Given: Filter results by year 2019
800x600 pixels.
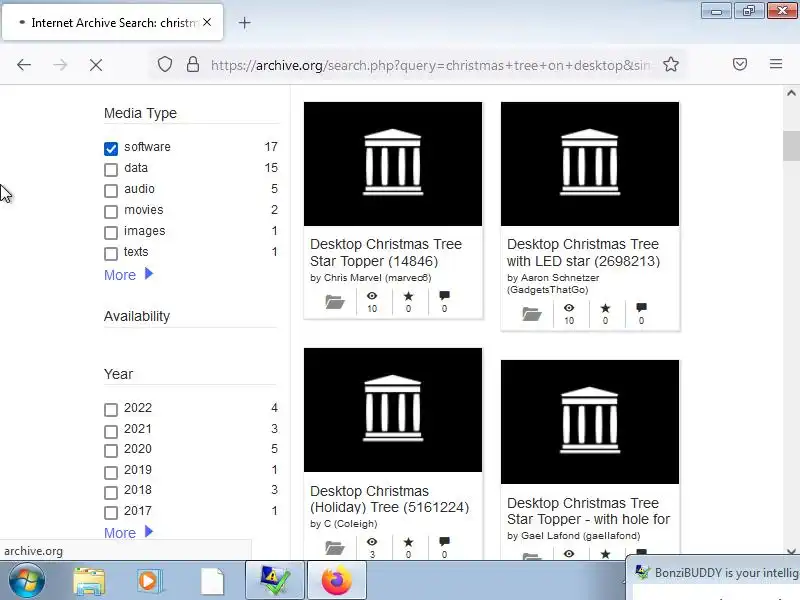Looking at the screenshot, I should (x=111, y=472).
